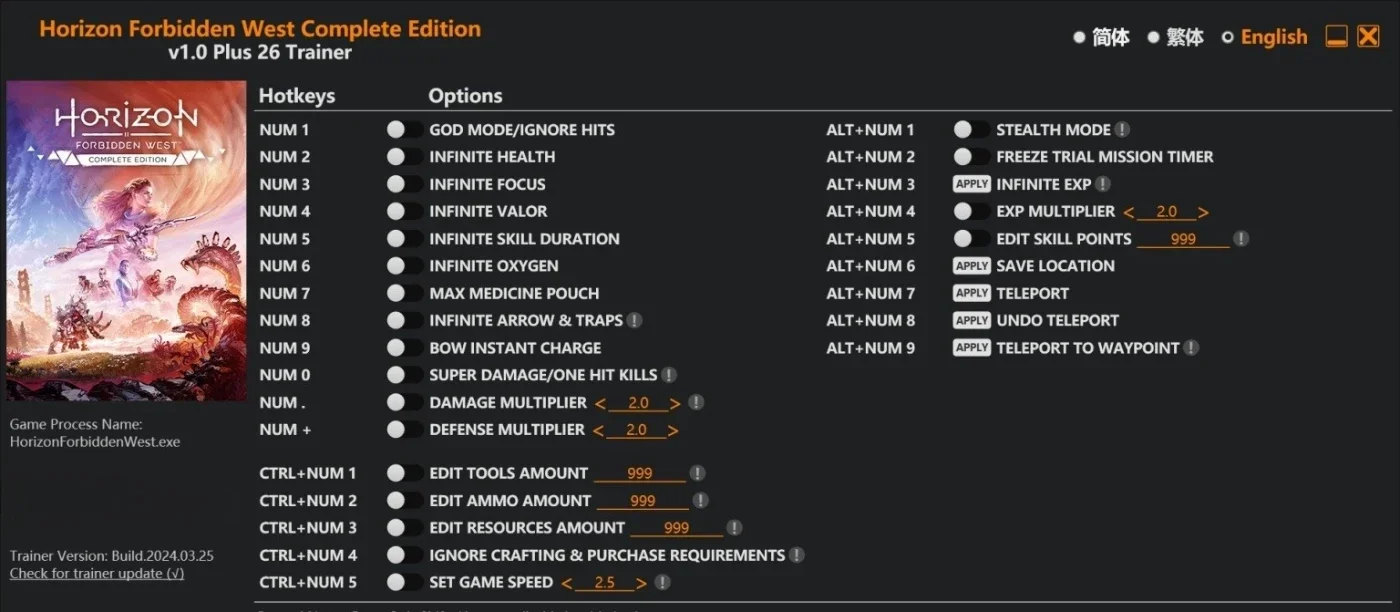Click the info icon next to Infinite EXP

[1102, 184]
